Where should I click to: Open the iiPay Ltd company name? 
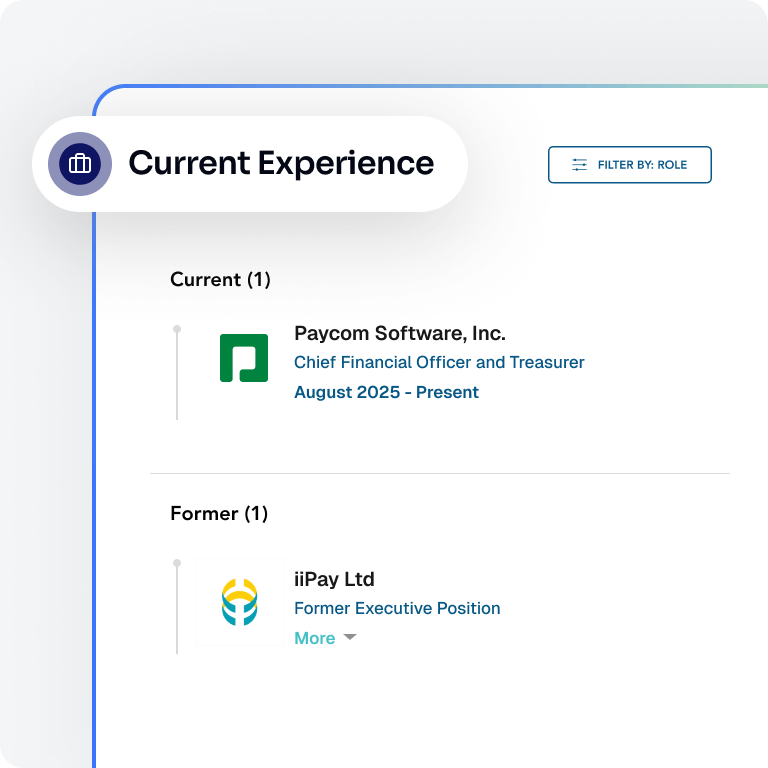point(334,579)
